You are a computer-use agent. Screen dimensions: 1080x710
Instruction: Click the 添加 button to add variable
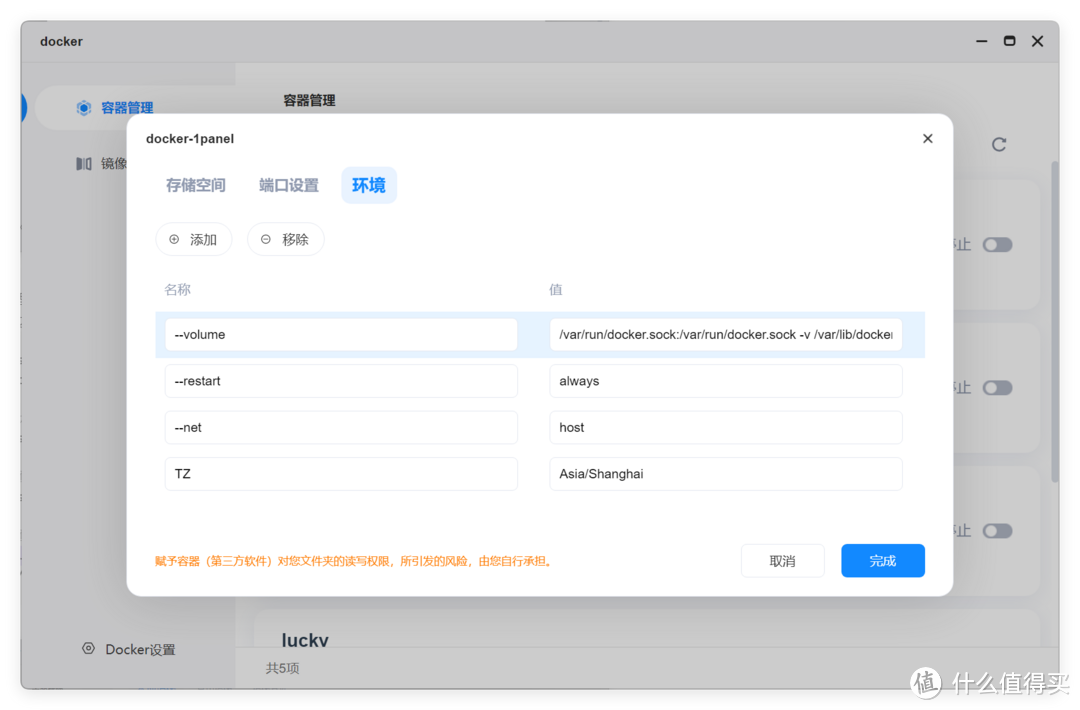coord(194,240)
